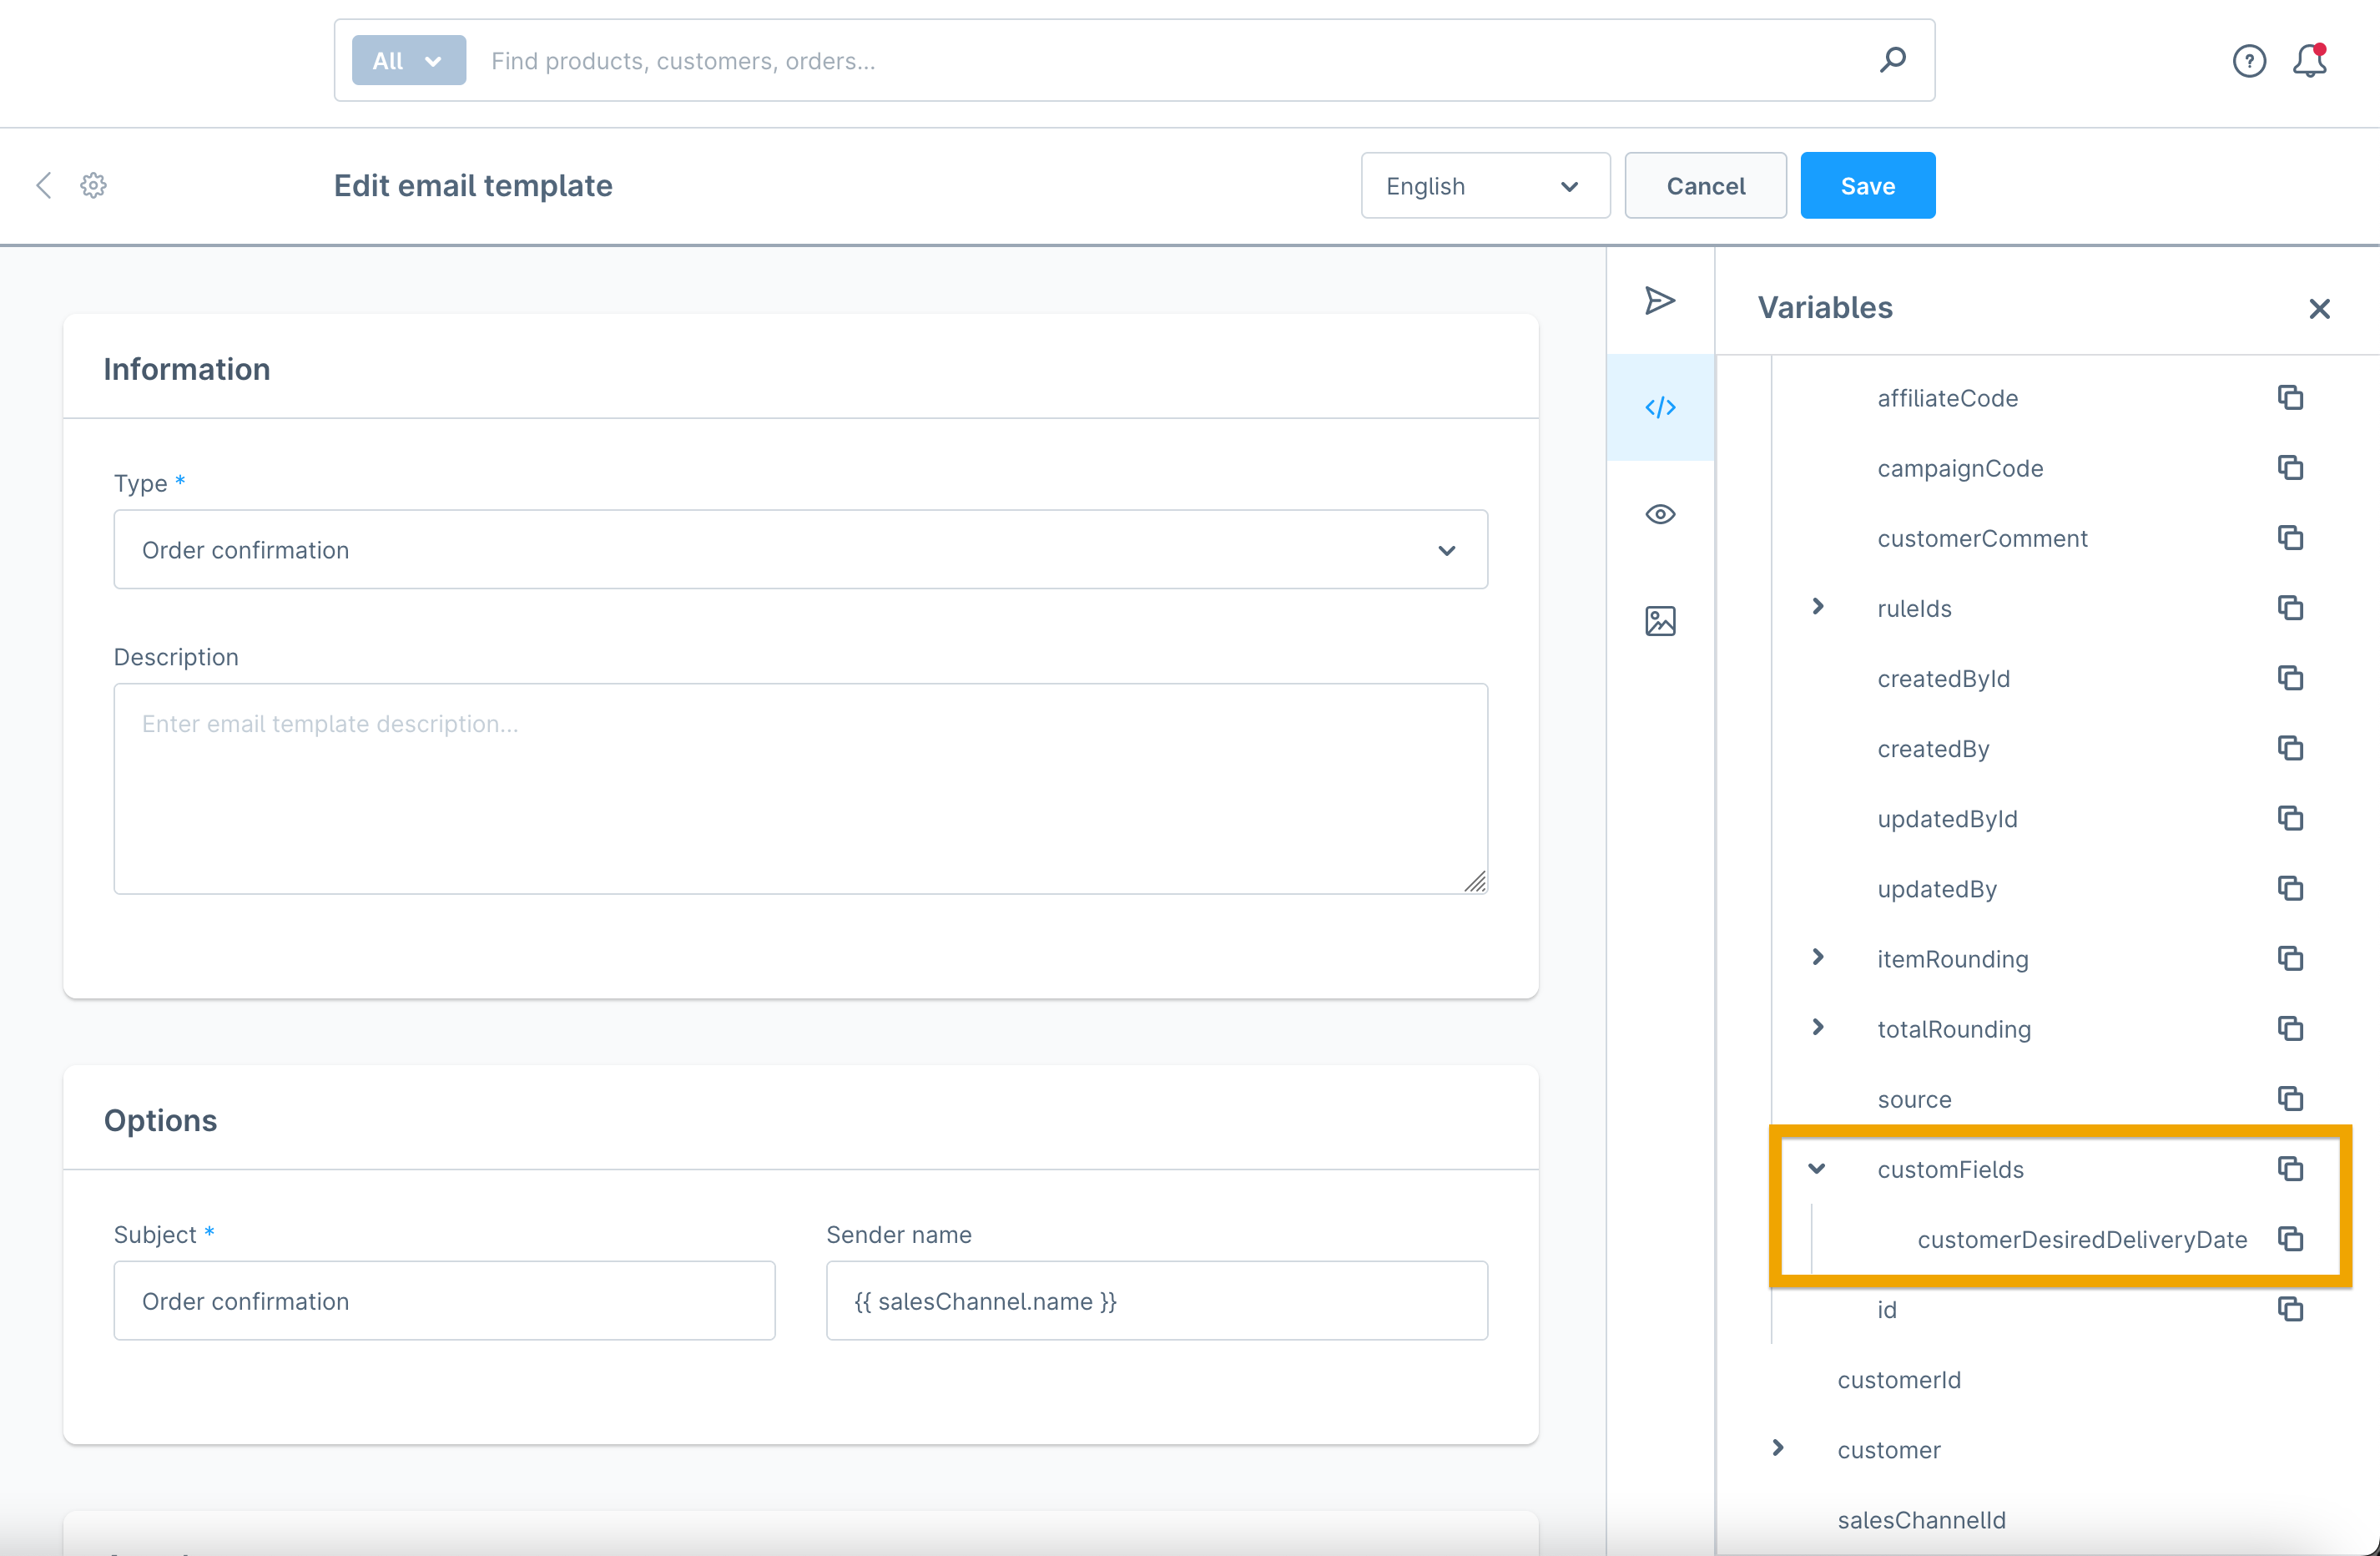
Task: Expand the ruleIds variable tree item
Action: point(1818,606)
